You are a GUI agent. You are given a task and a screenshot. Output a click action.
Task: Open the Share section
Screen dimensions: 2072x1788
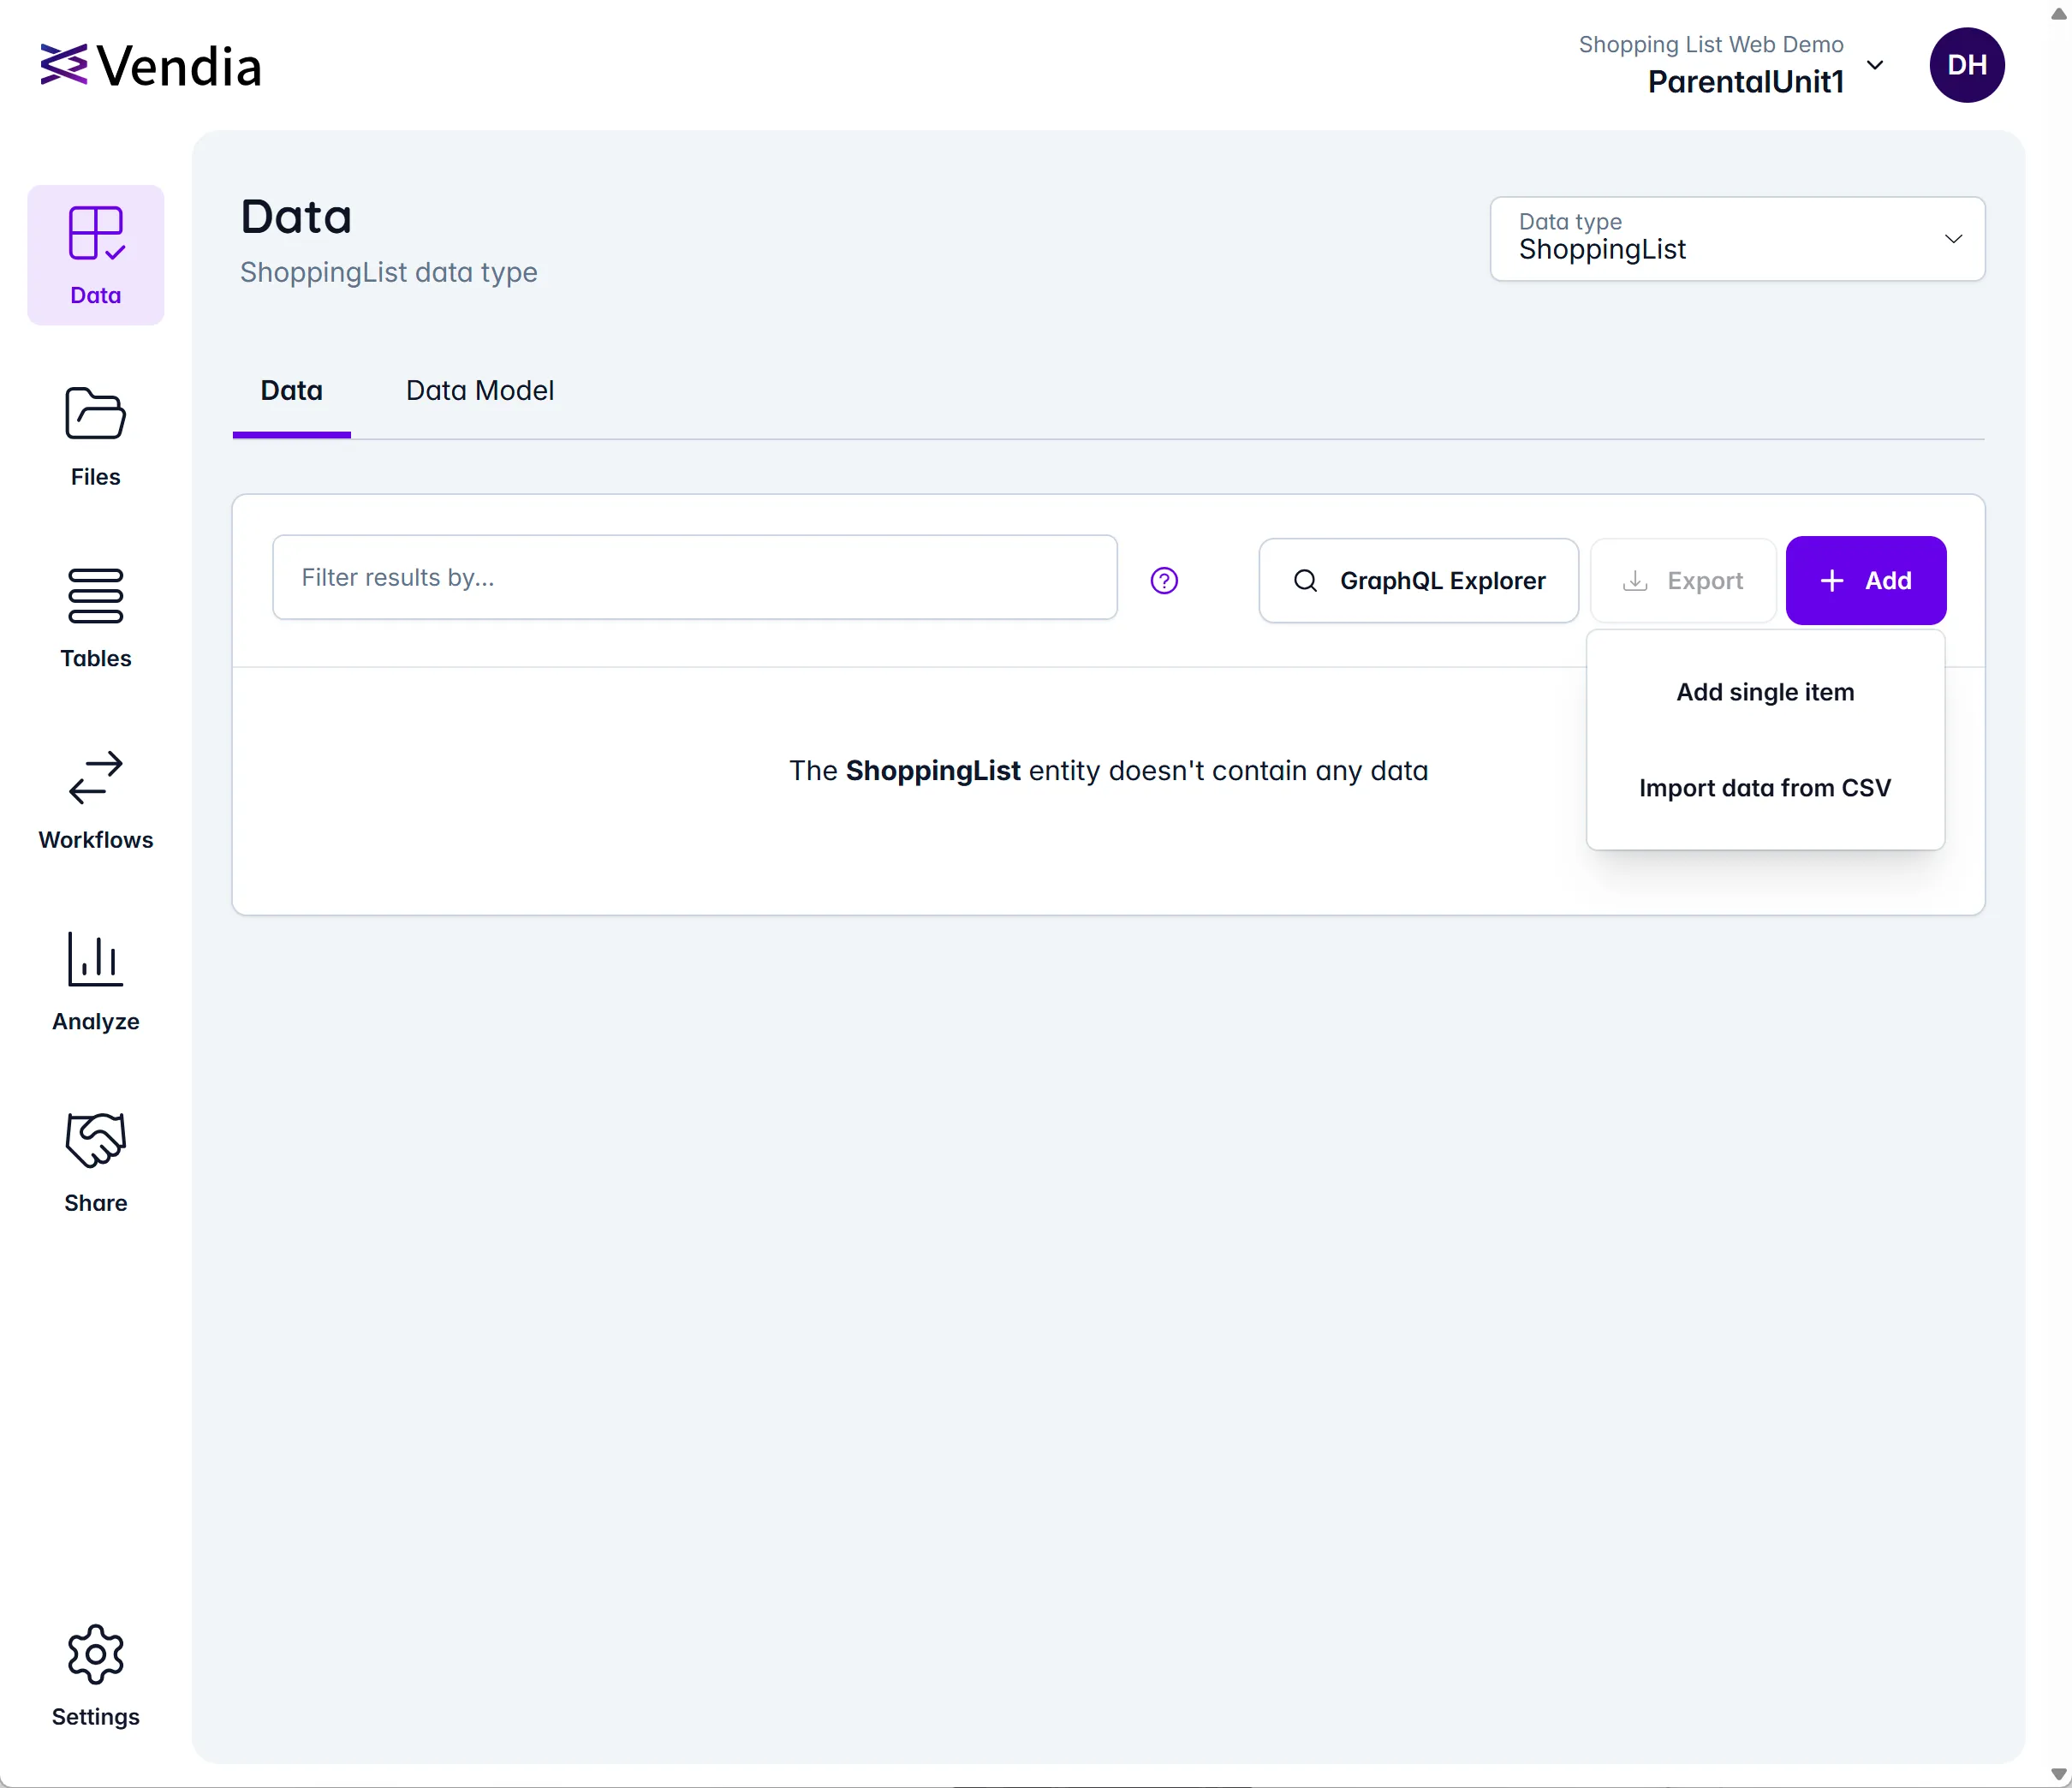click(96, 1163)
